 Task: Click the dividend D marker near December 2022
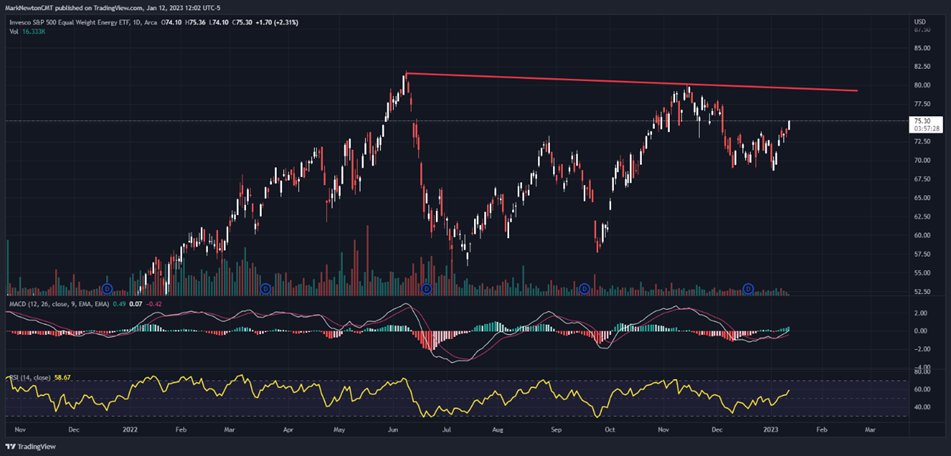coord(748,289)
